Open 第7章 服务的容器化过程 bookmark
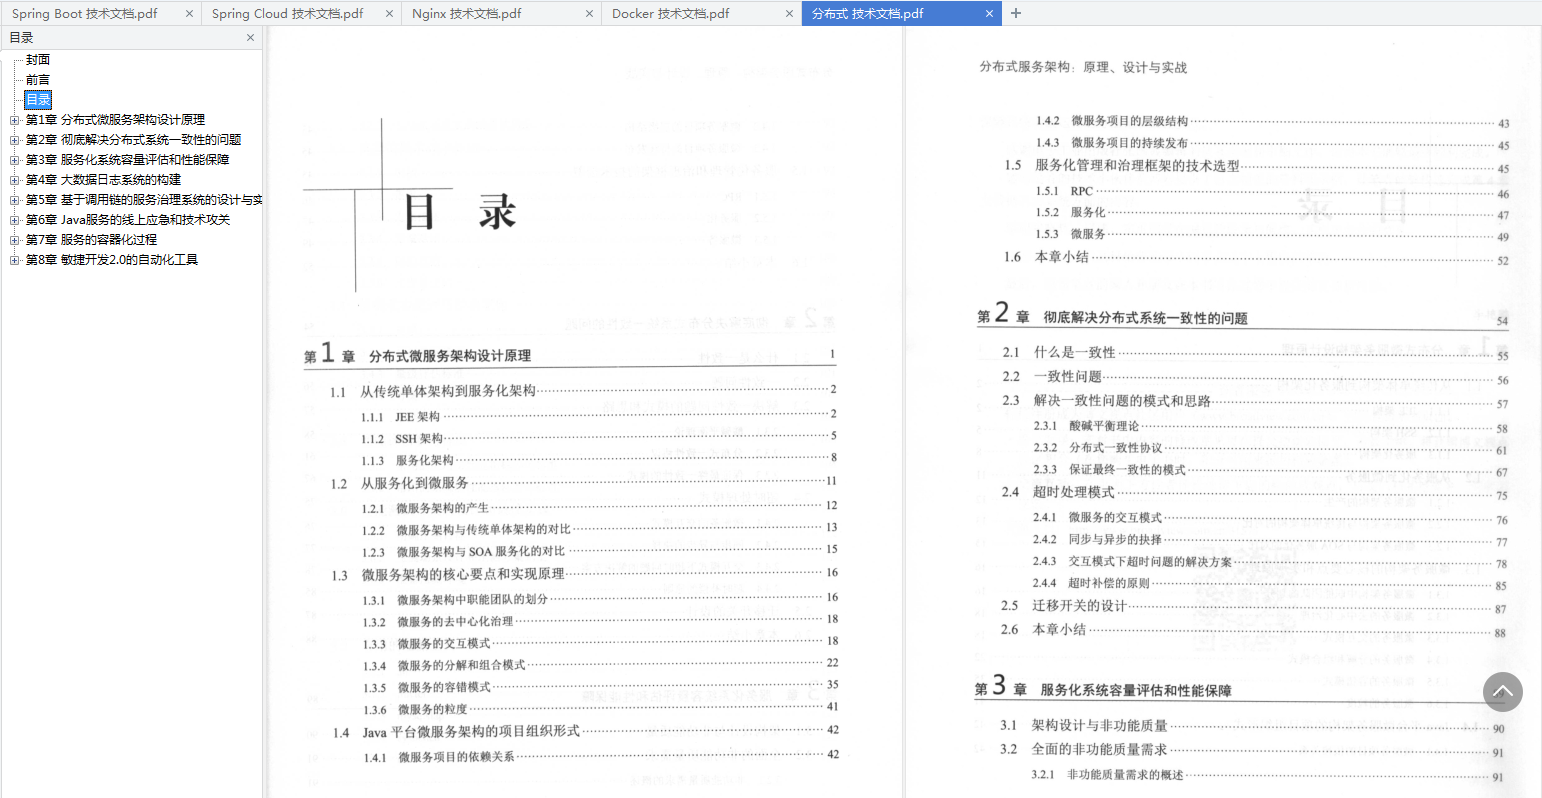1542x798 pixels. pyautogui.click(x=91, y=240)
